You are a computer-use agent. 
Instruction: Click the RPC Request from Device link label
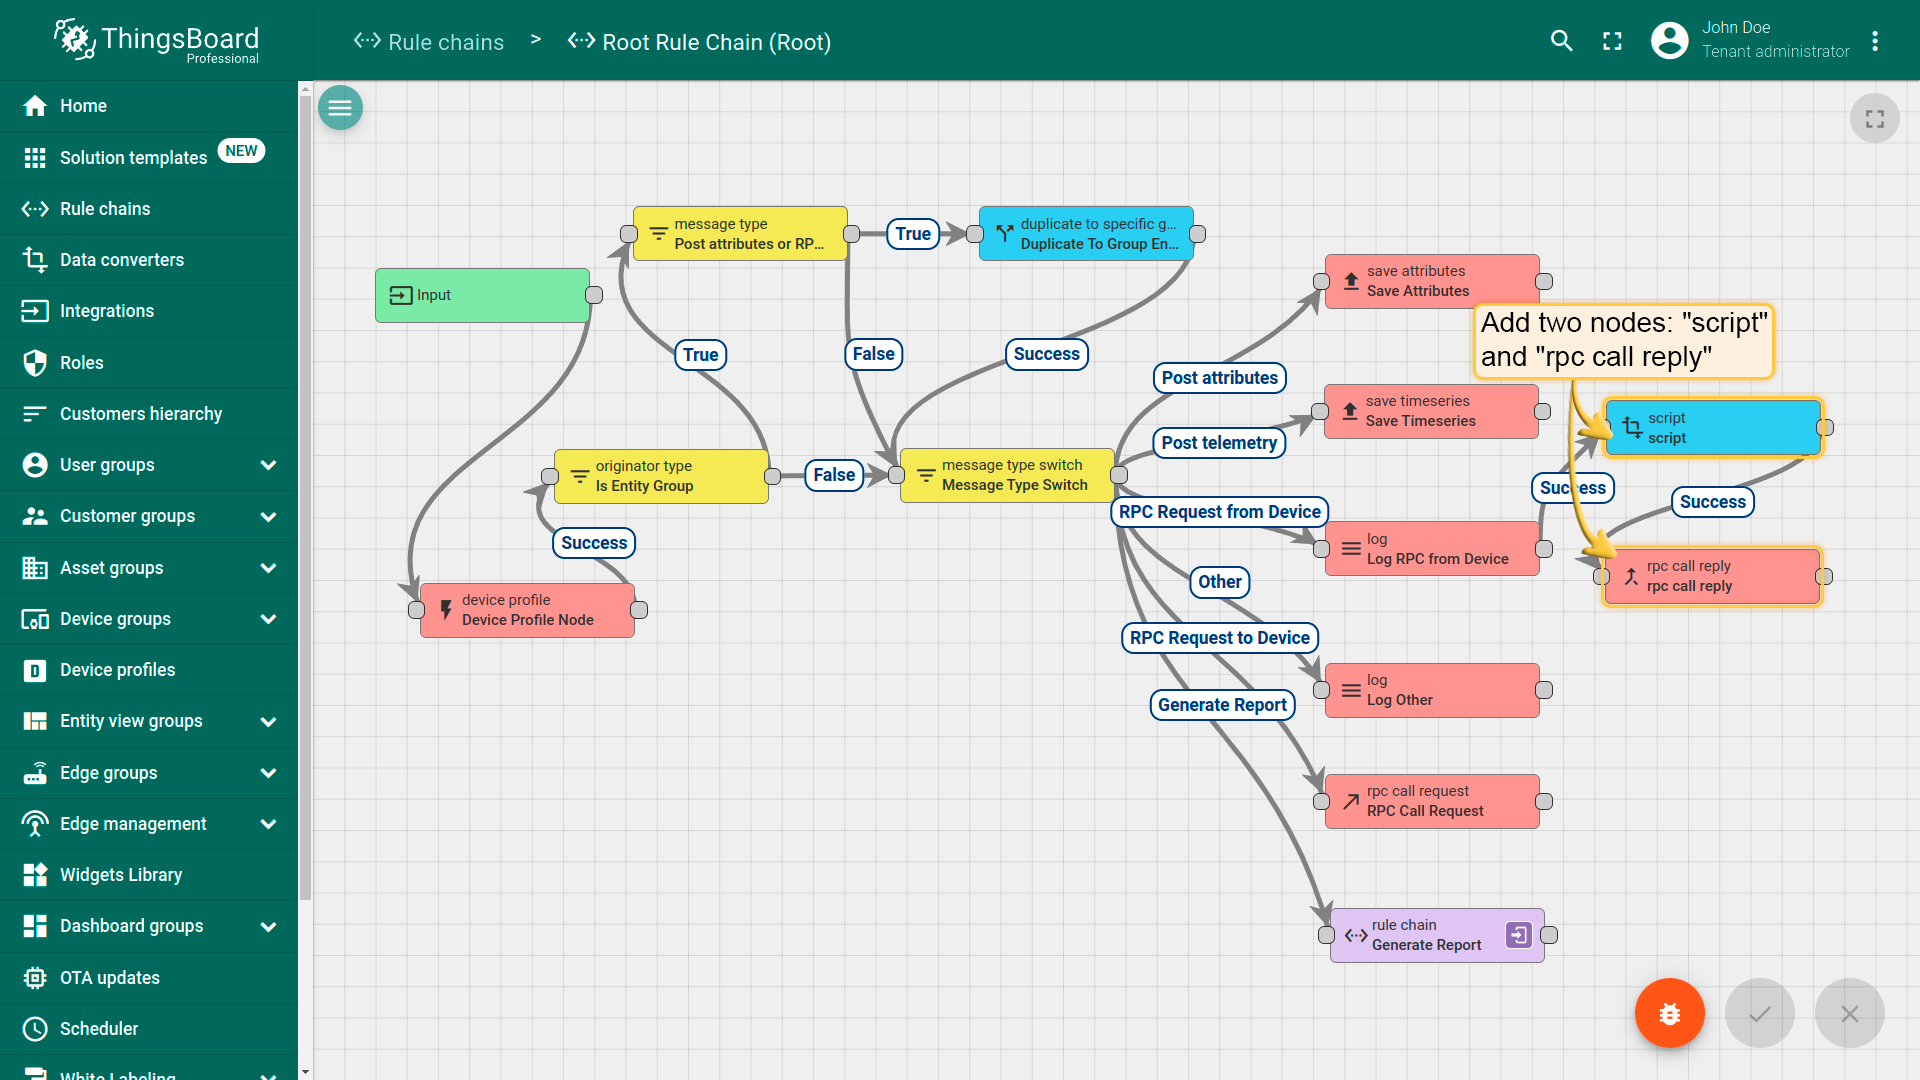[x=1219, y=512]
